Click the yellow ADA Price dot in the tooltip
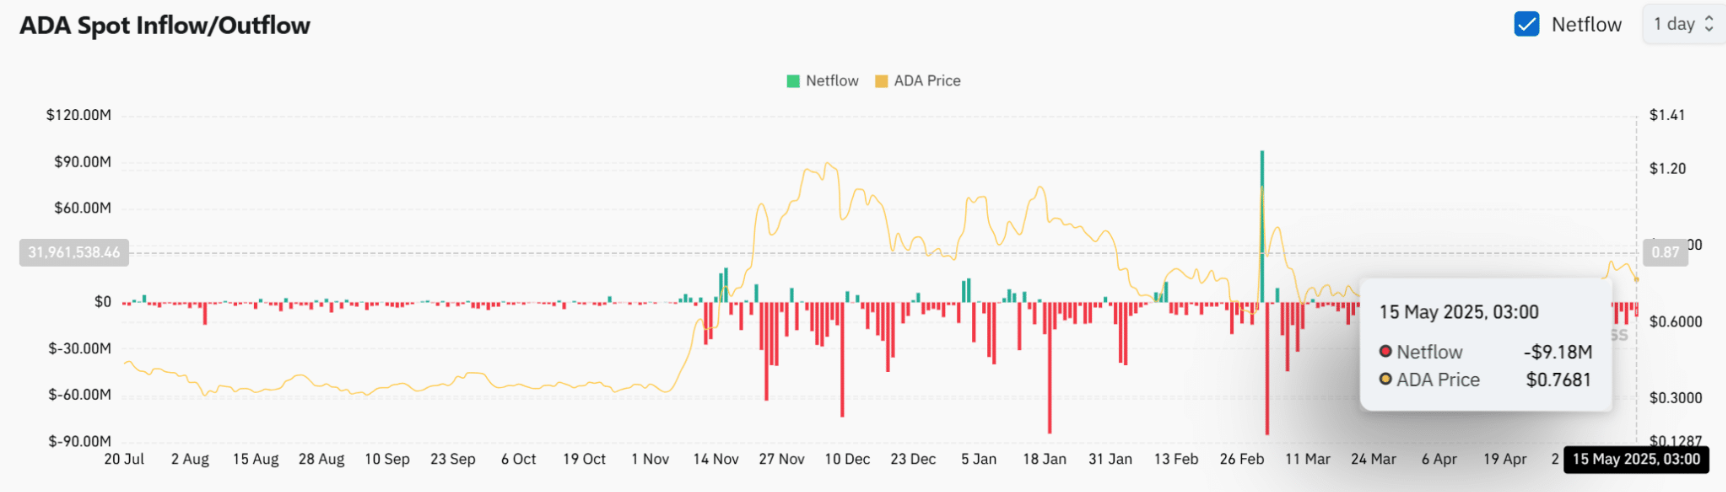The width and height of the screenshot is (1726, 492). click(x=1386, y=379)
